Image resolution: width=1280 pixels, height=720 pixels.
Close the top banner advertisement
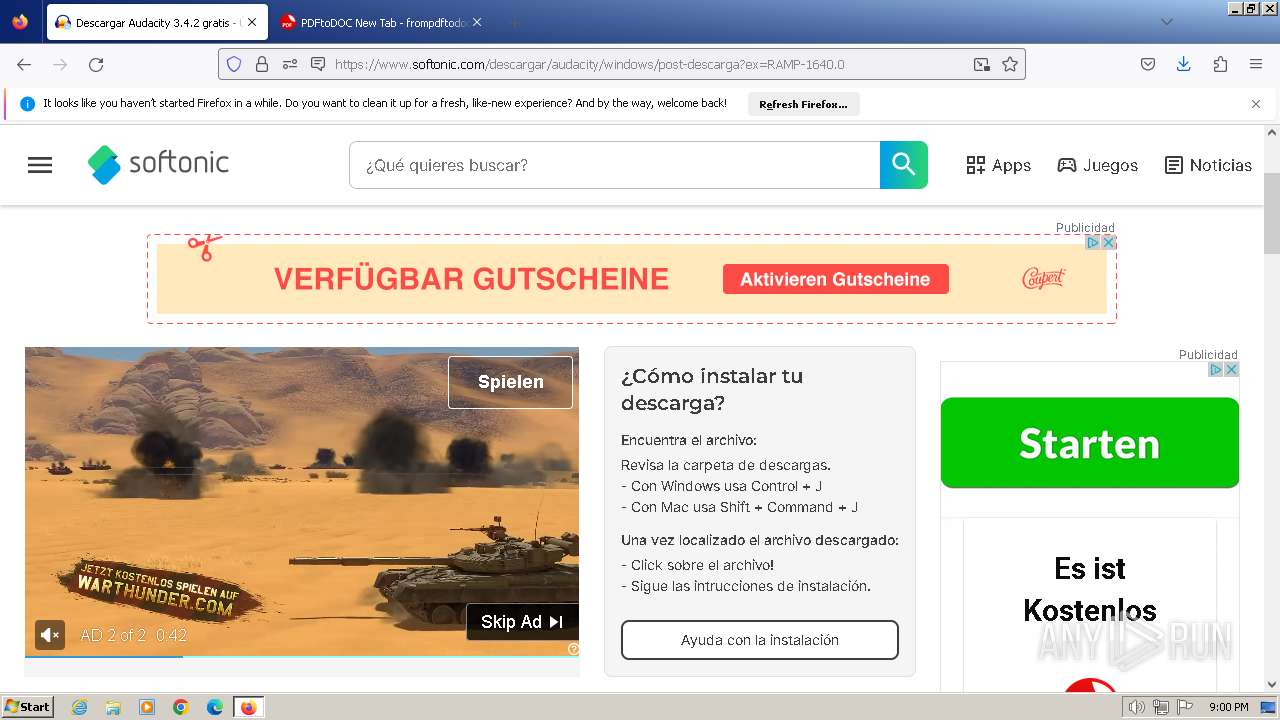coord(1108,242)
